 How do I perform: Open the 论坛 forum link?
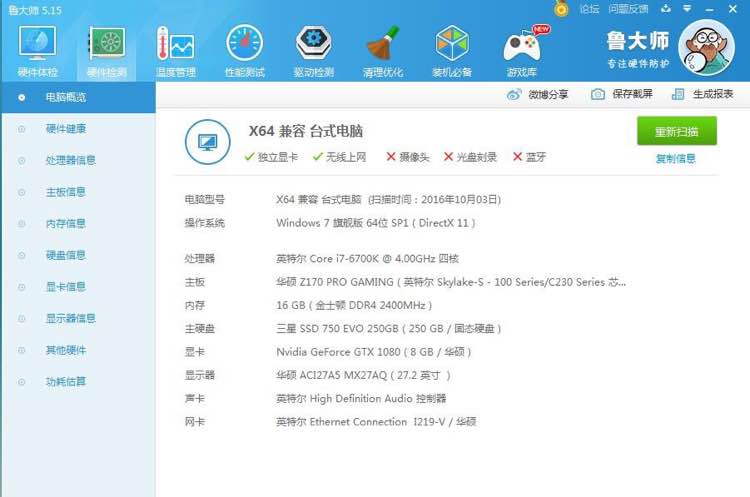[x=589, y=9]
